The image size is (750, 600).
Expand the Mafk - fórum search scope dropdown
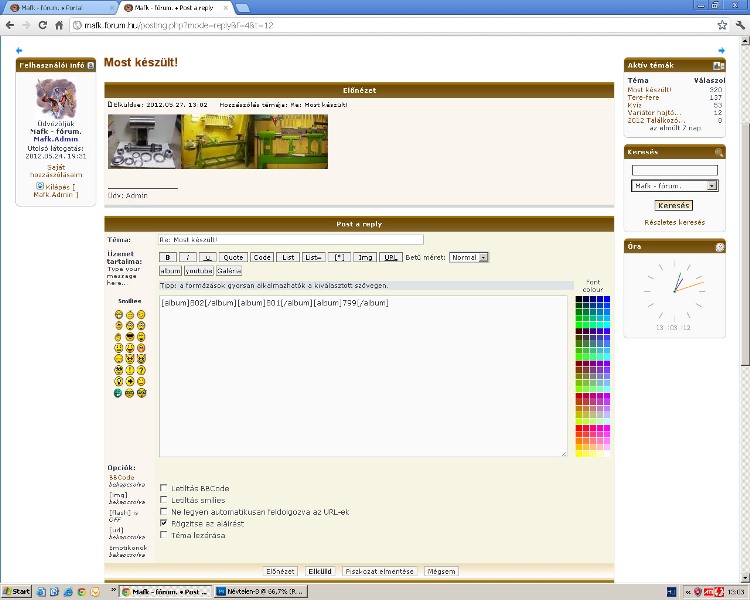pyautogui.click(x=675, y=186)
